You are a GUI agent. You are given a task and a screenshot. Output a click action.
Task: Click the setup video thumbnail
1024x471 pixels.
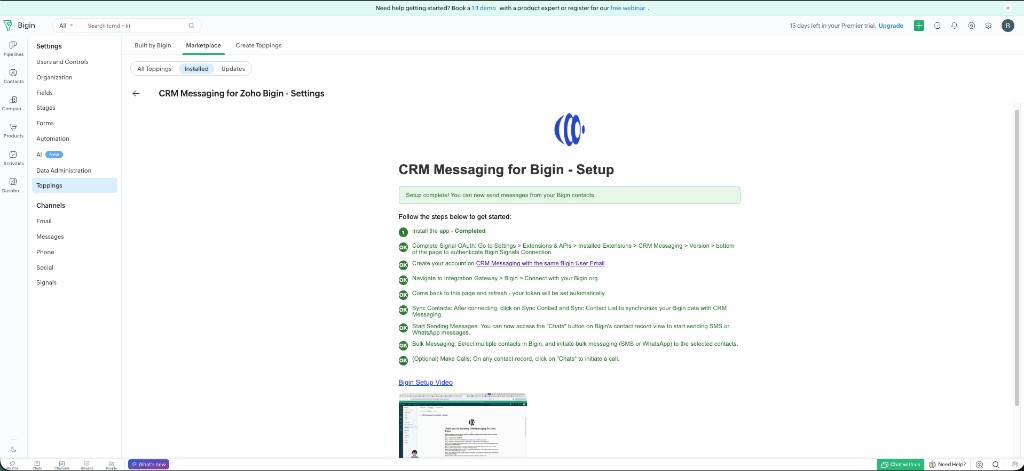point(462,425)
